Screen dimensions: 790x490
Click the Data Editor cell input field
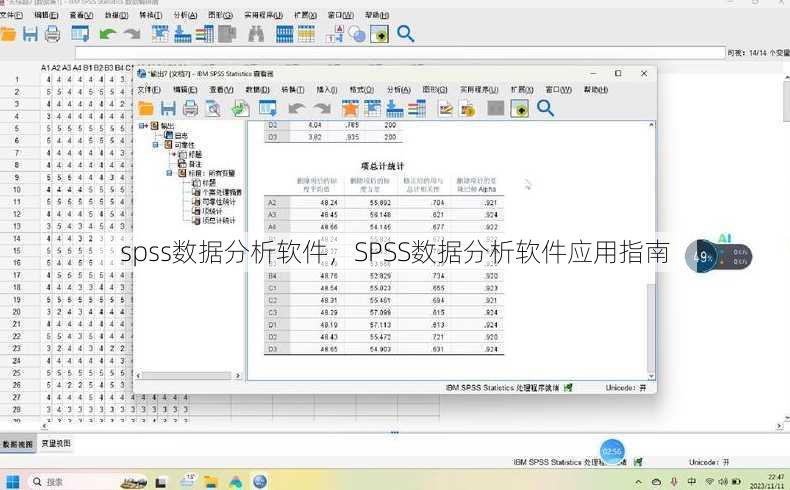pos(400,52)
